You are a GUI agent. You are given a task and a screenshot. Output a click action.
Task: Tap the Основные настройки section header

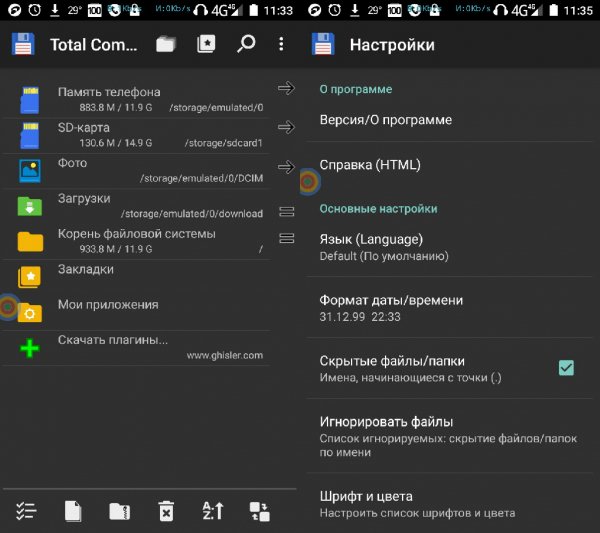pos(378,209)
